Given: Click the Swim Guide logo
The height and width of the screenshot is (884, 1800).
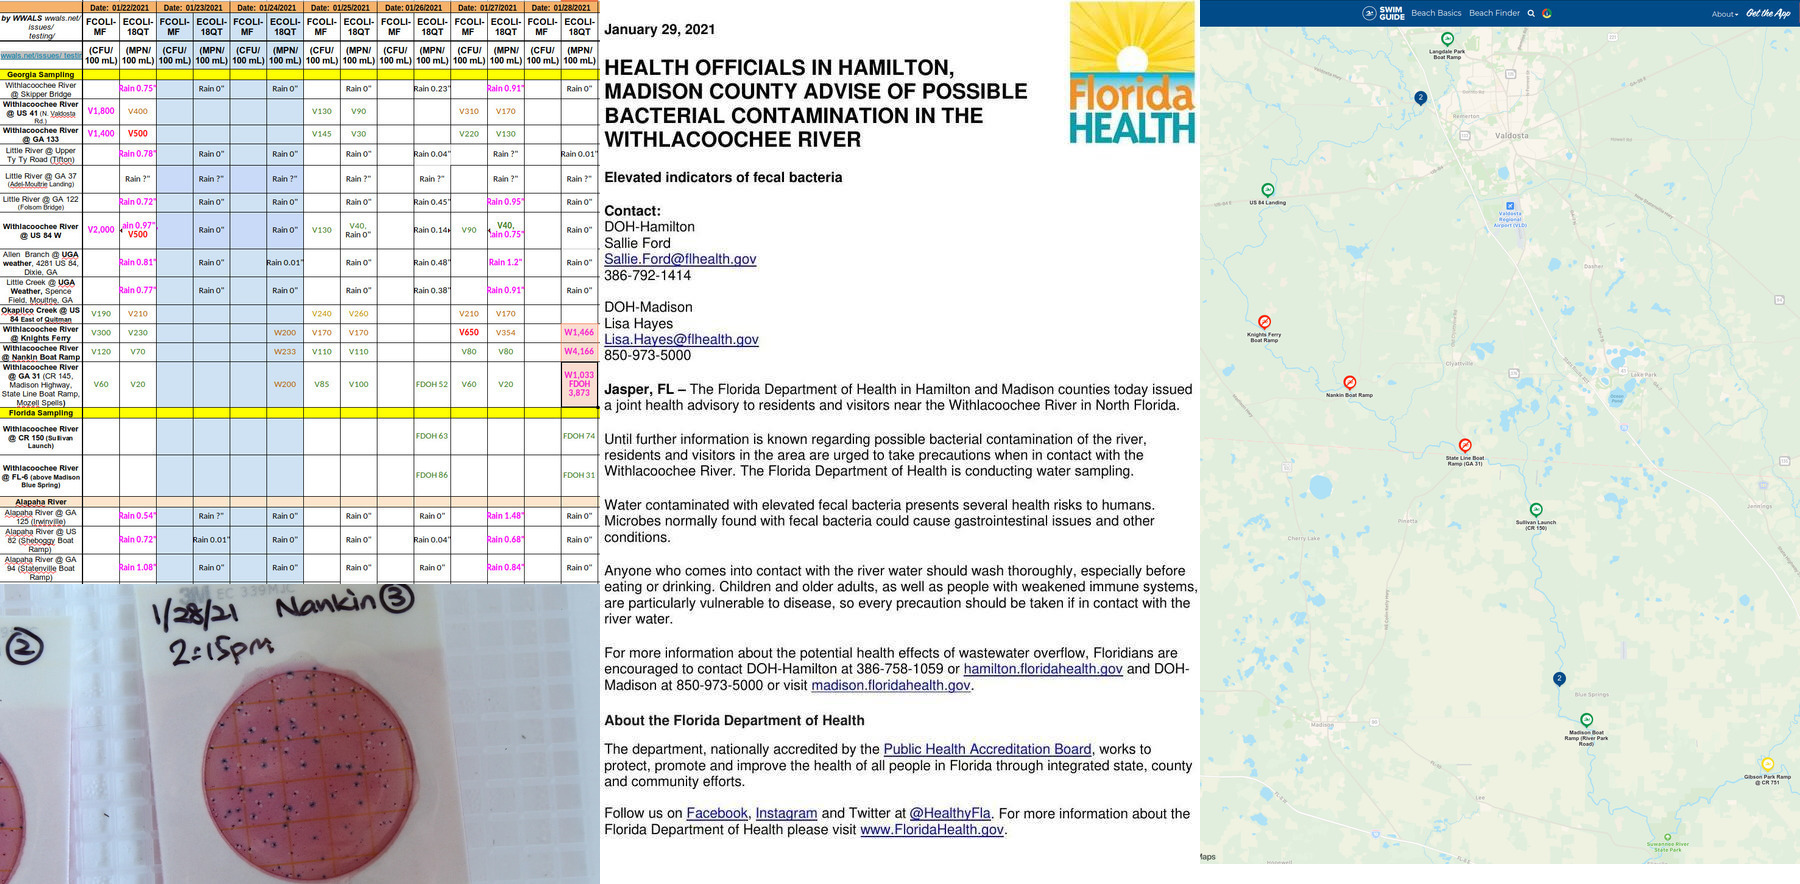Looking at the screenshot, I should pyautogui.click(x=1383, y=13).
